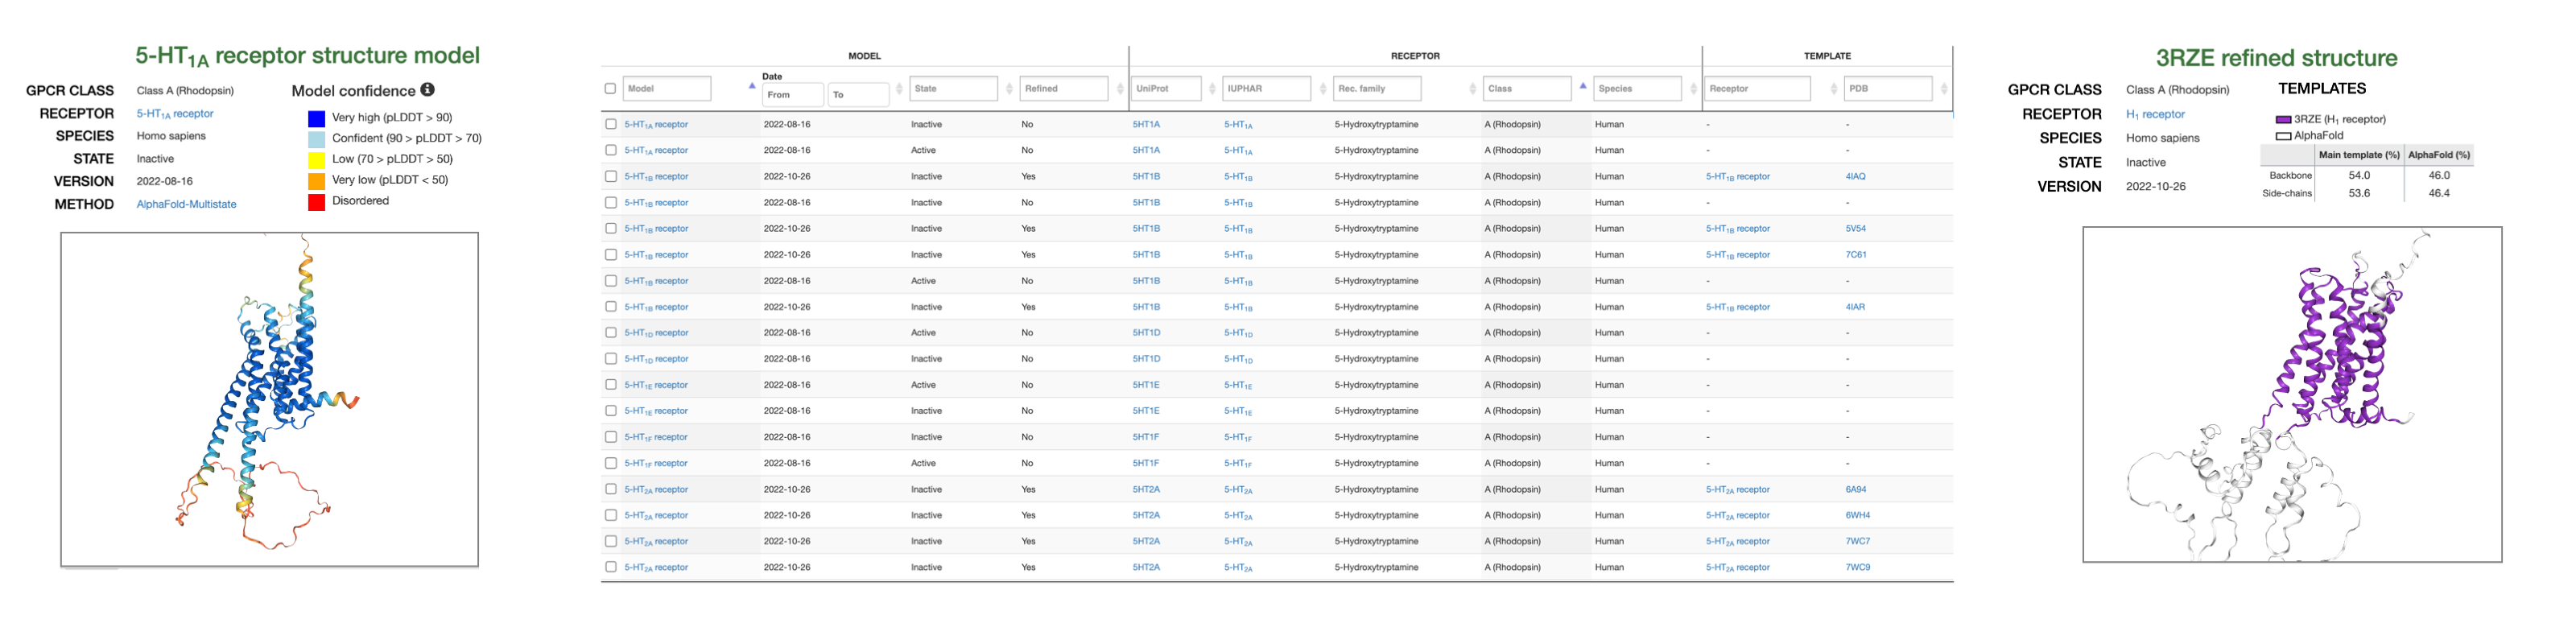The height and width of the screenshot is (644, 2576).
Task: Sort table by Model column arrow
Action: coord(752,86)
